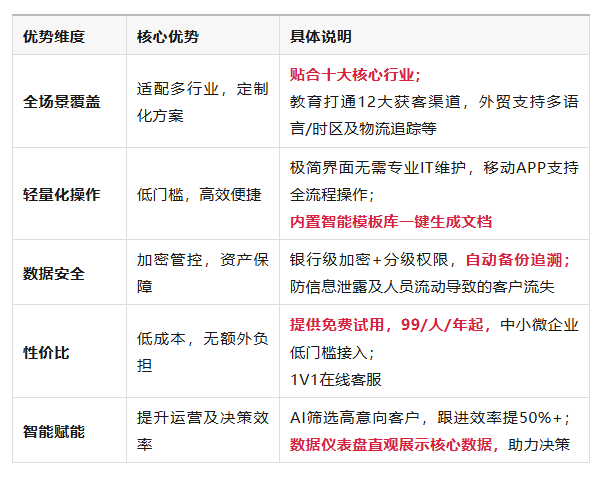
Task: Click red text 自动备份追溯
Action: point(517,260)
